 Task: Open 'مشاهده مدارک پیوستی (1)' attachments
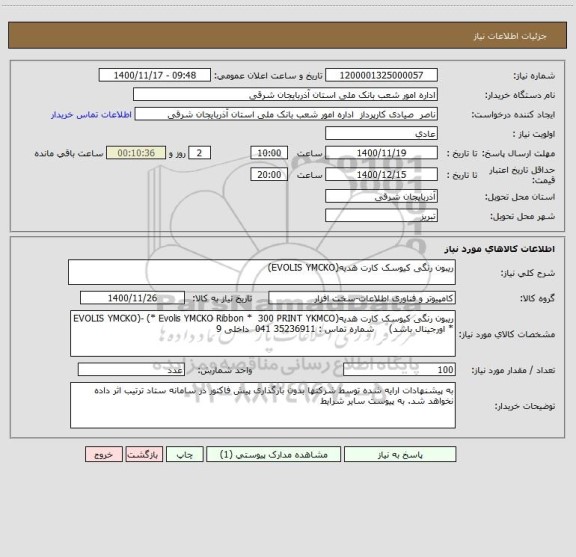pyautogui.click(x=274, y=454)
